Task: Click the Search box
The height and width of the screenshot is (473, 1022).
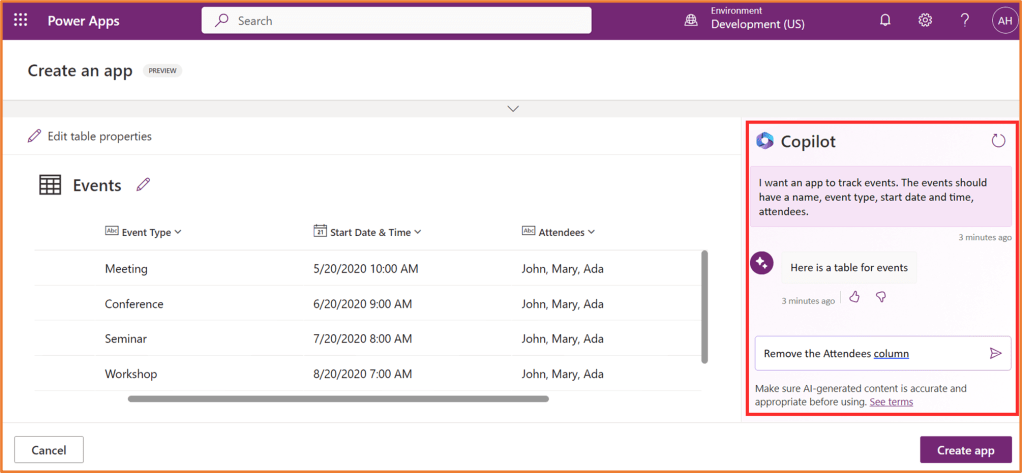Action: coord(396,20)
